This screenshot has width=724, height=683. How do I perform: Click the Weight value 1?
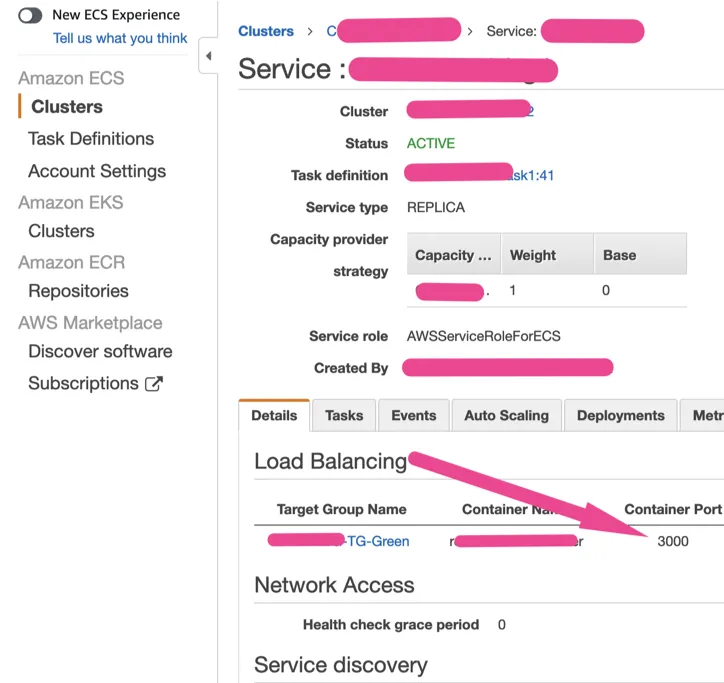512,290
